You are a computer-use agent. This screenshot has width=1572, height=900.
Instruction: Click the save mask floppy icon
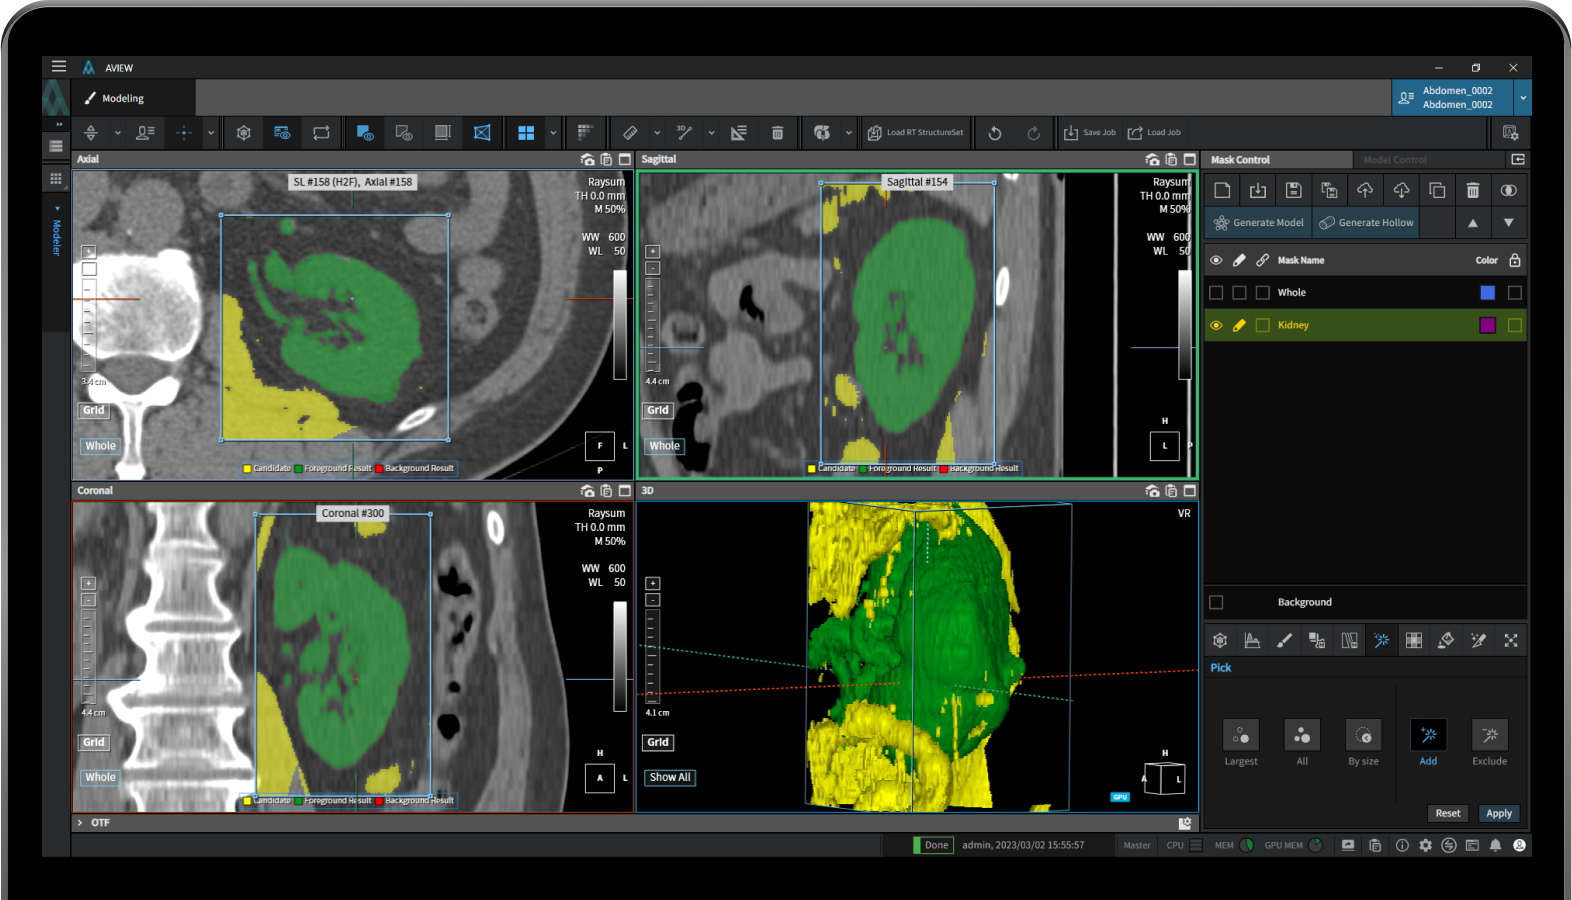[x=1293, y=190]
